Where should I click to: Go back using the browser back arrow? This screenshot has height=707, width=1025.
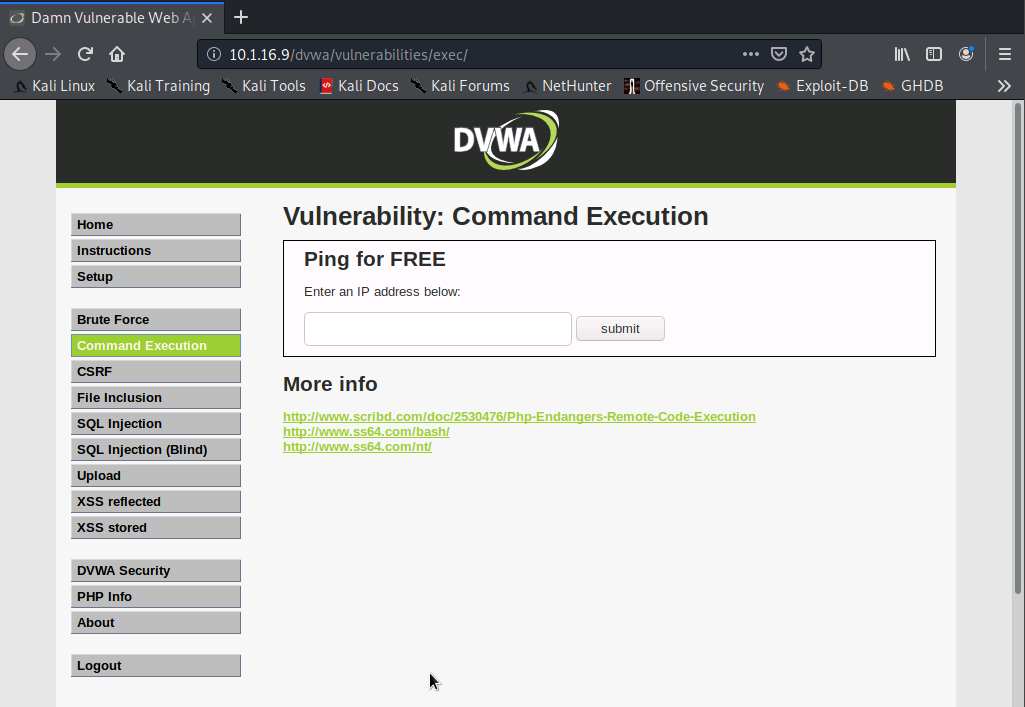(x=20, y=54)
